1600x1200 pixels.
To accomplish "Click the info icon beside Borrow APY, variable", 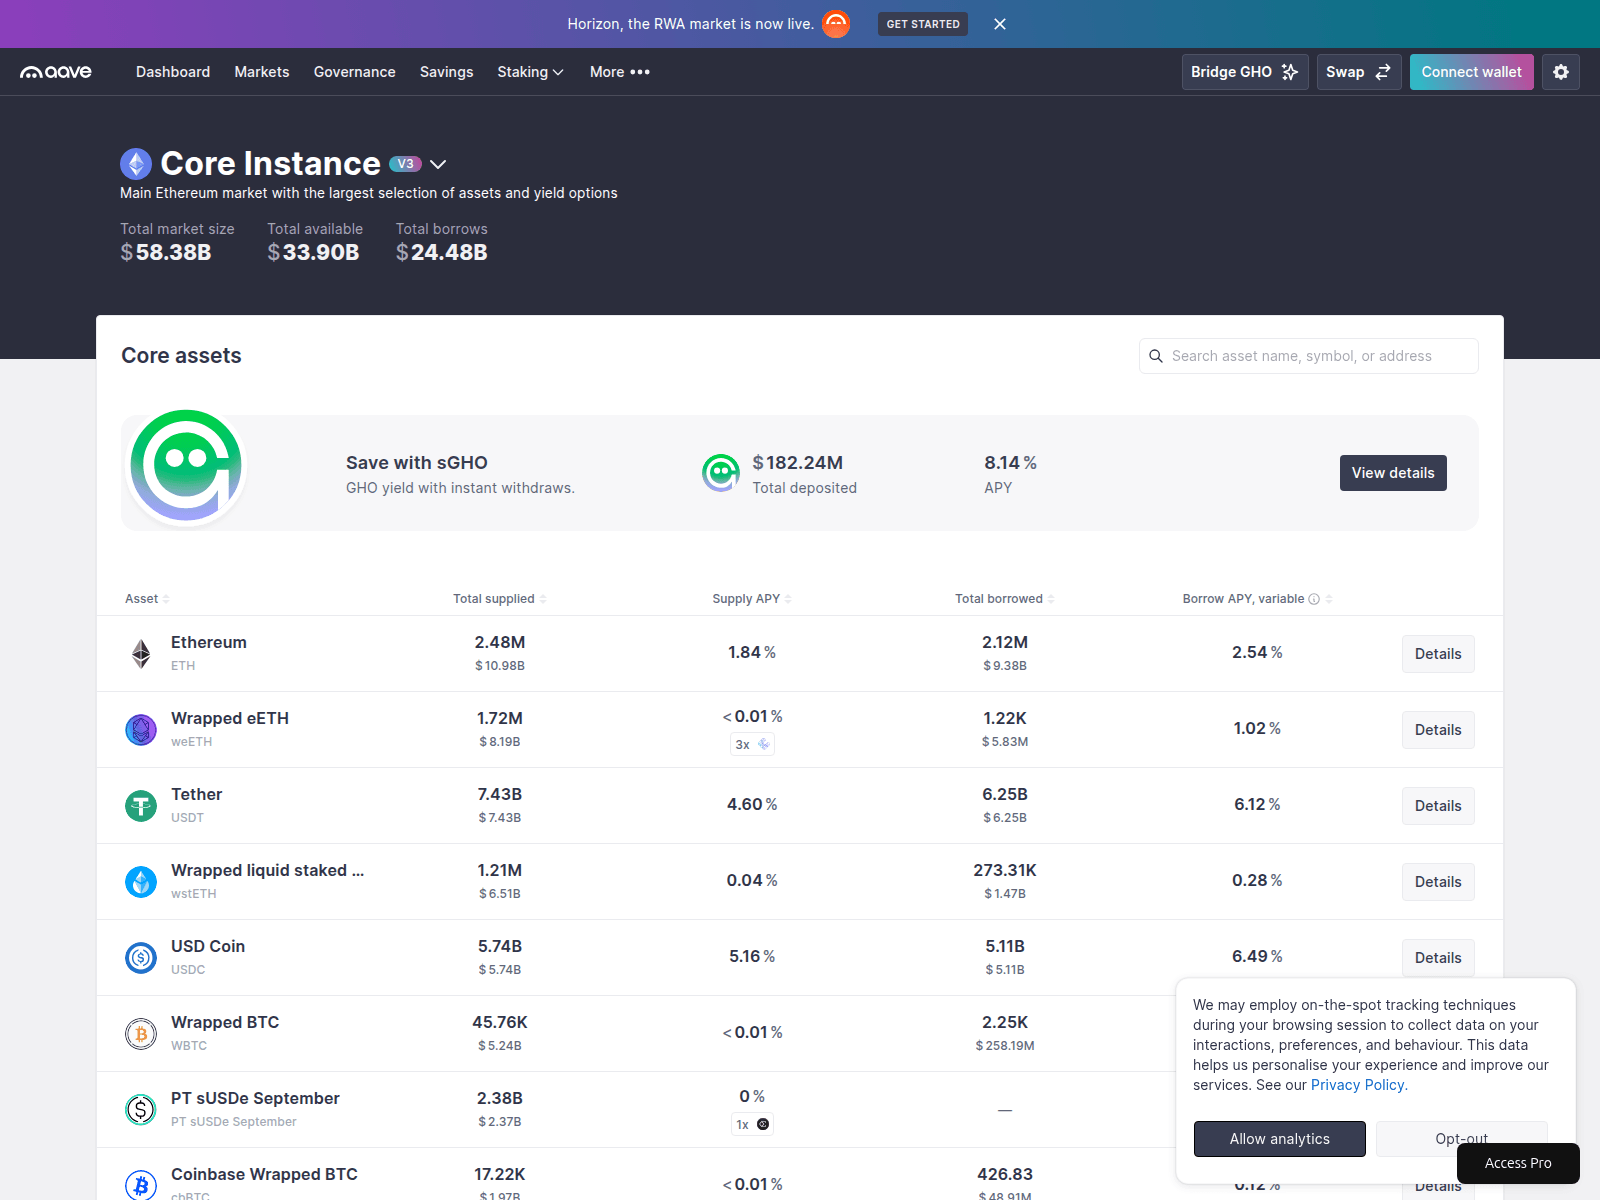I will click(1314, 599).
